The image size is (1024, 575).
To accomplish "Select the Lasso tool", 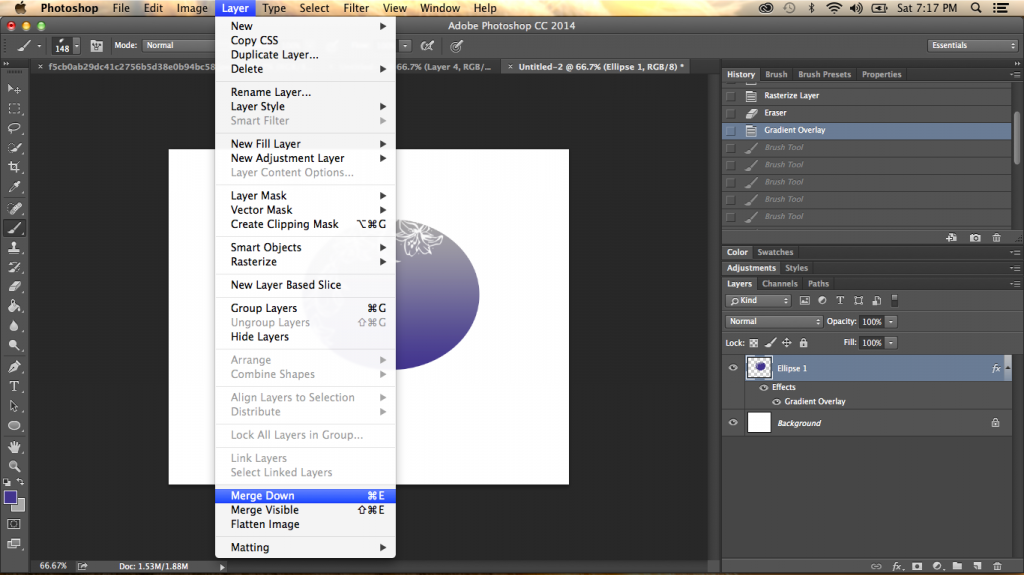I will pyautogui.click(x=14, y=128).
